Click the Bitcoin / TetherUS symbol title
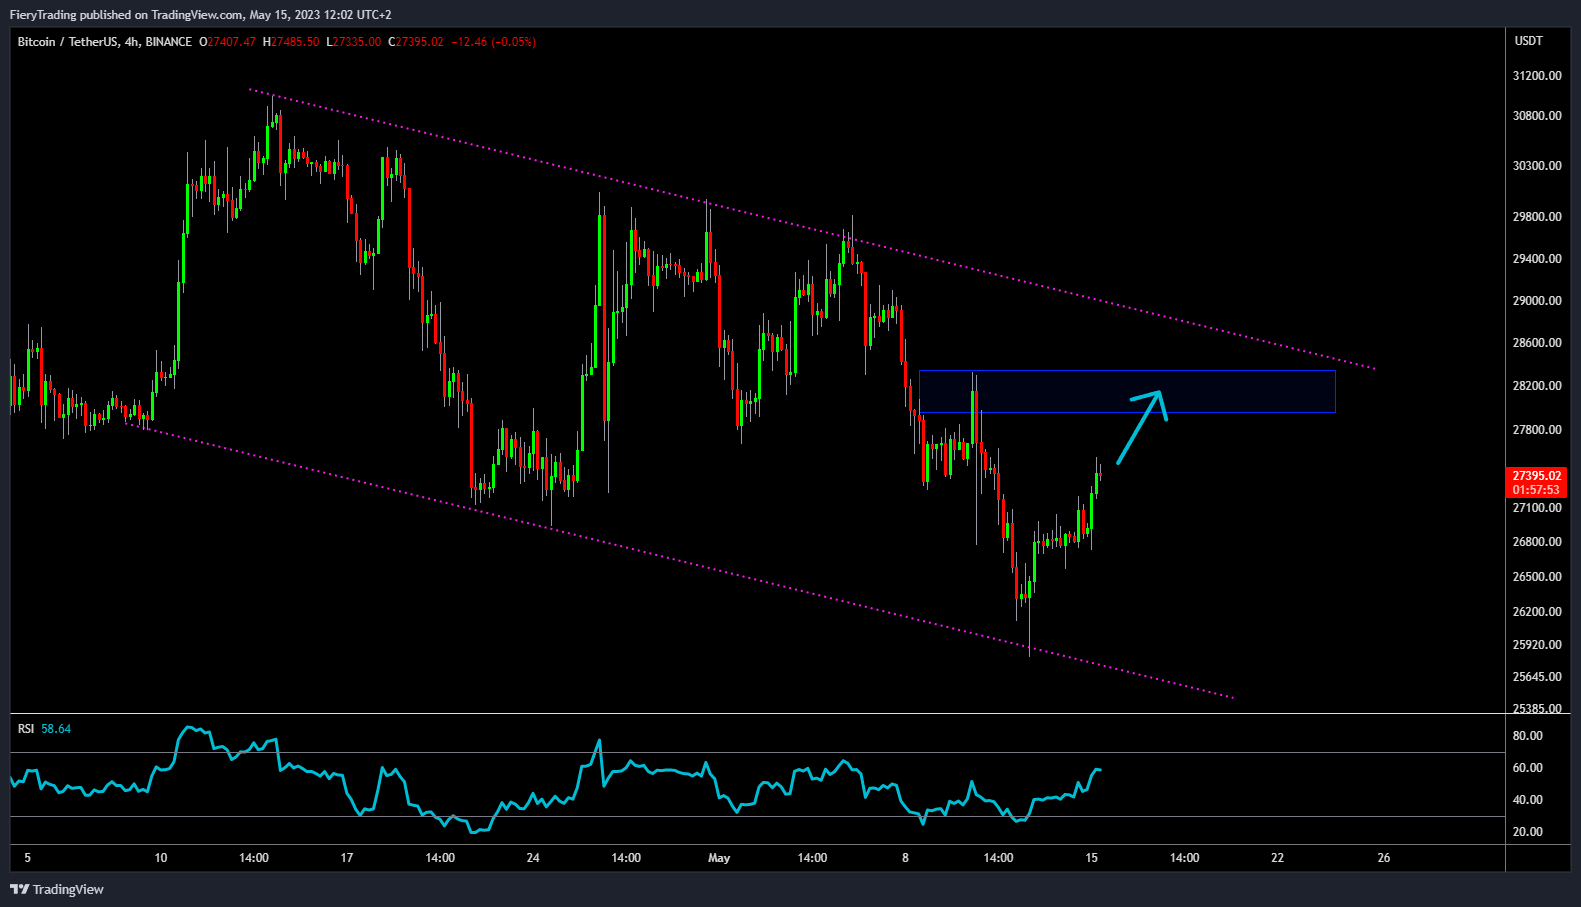The image size is (1581, 907). pos(67,42)
